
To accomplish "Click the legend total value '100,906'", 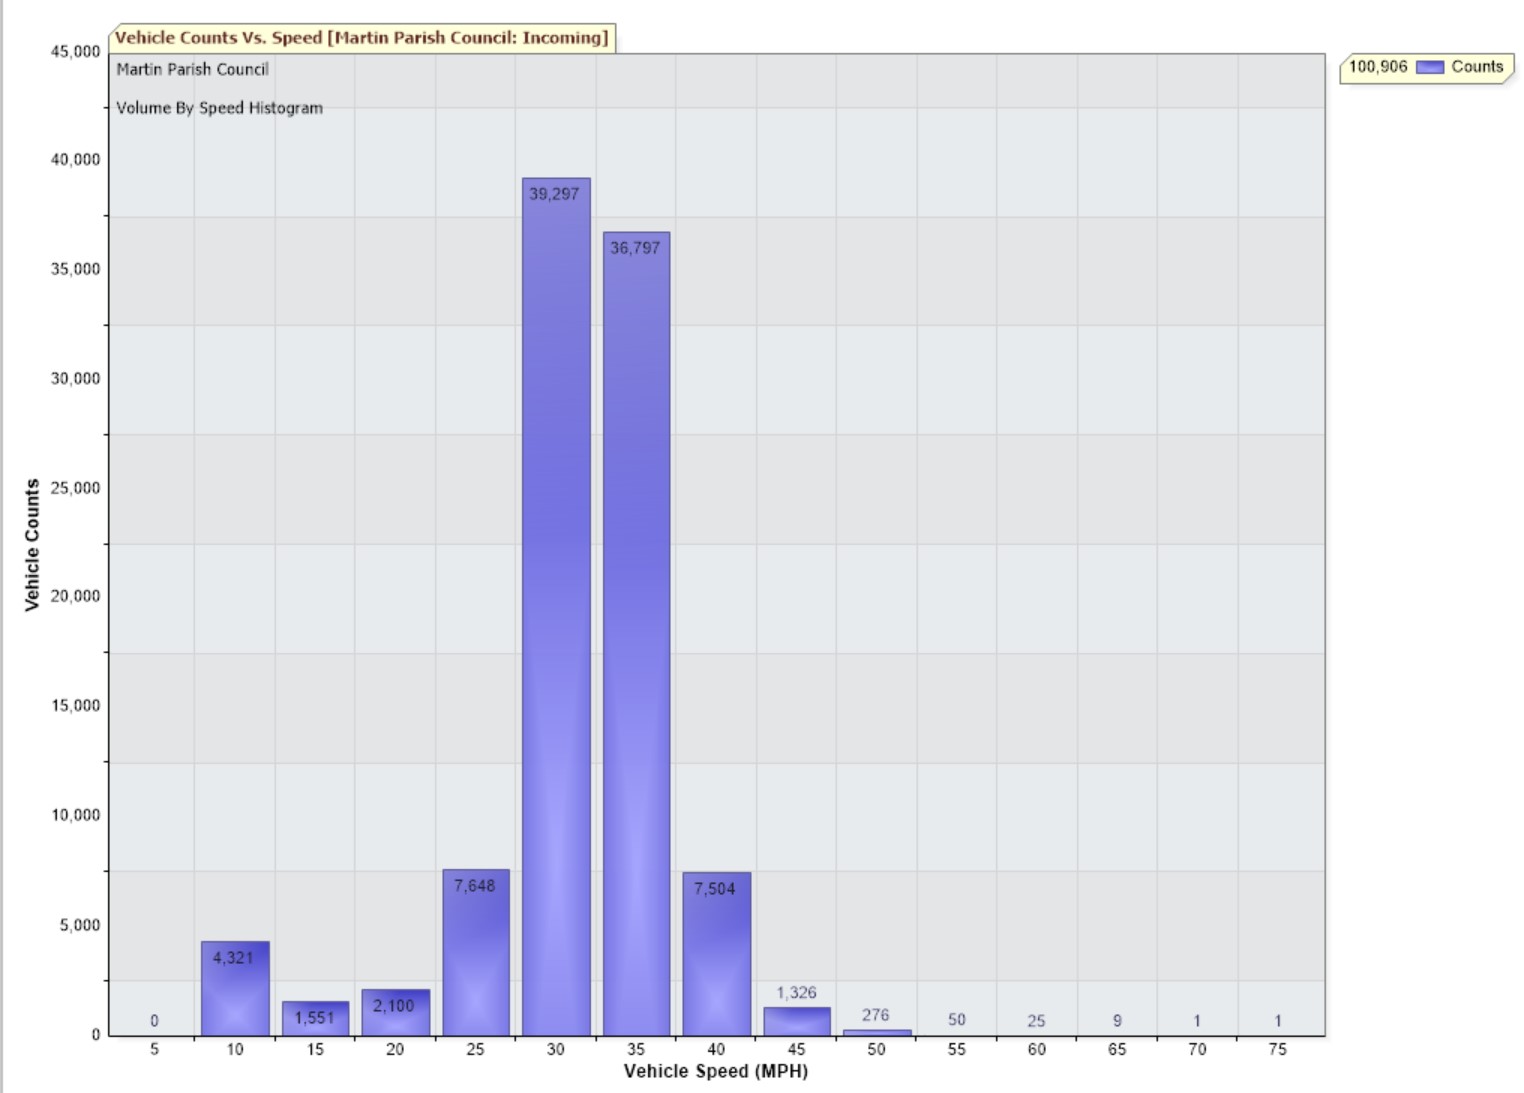I will click(1378, 67).
